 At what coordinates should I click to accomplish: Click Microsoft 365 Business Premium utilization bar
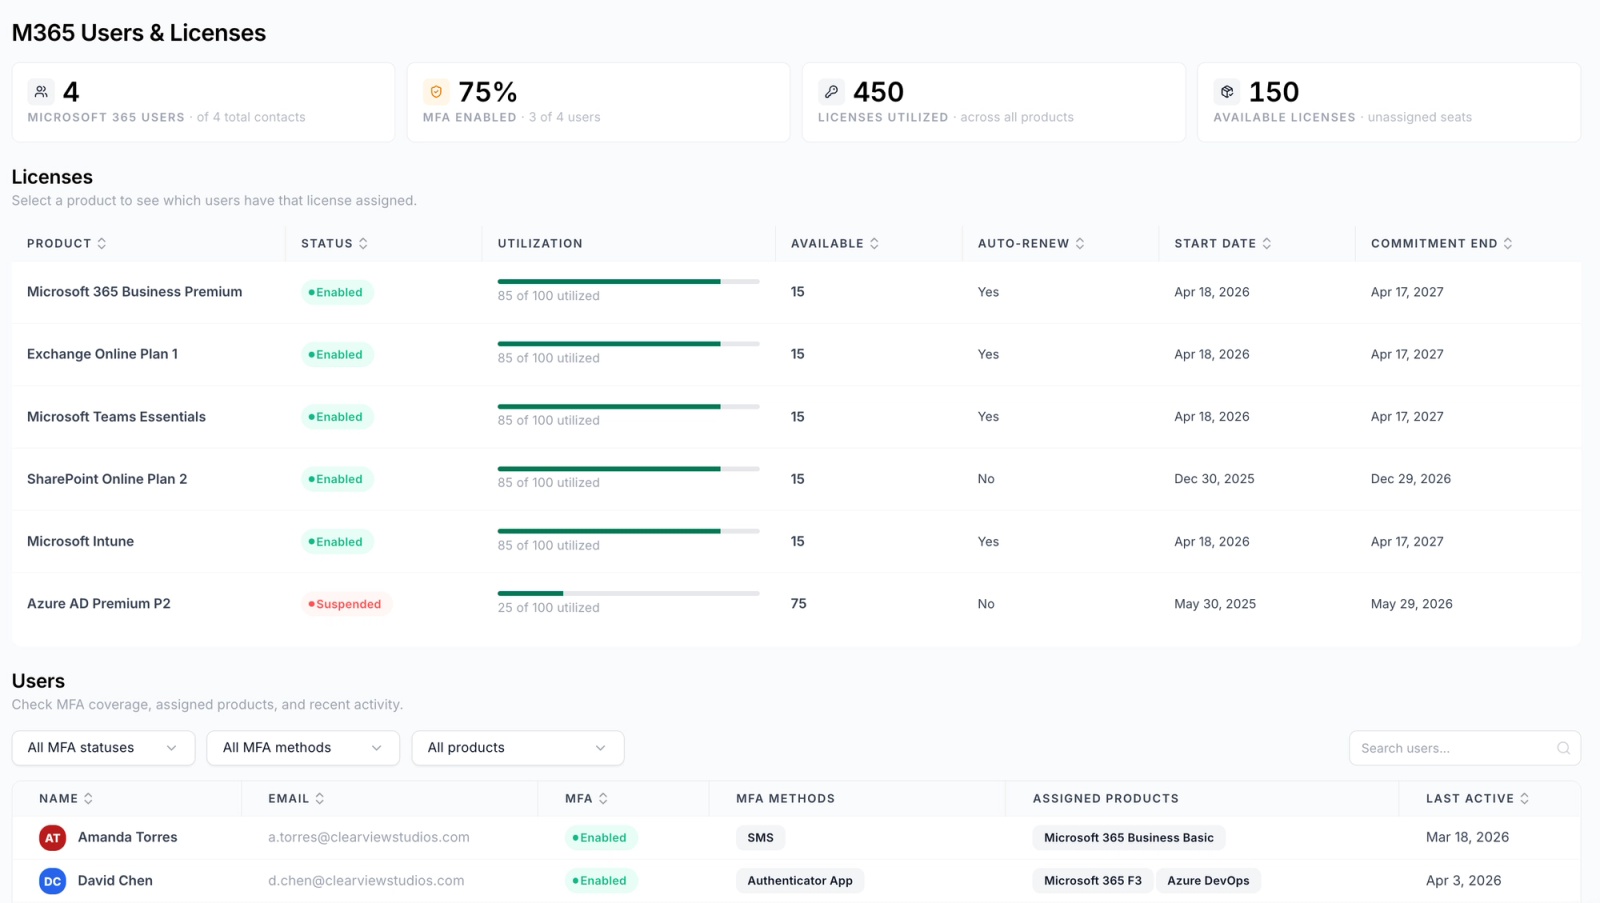coord(628,282)
